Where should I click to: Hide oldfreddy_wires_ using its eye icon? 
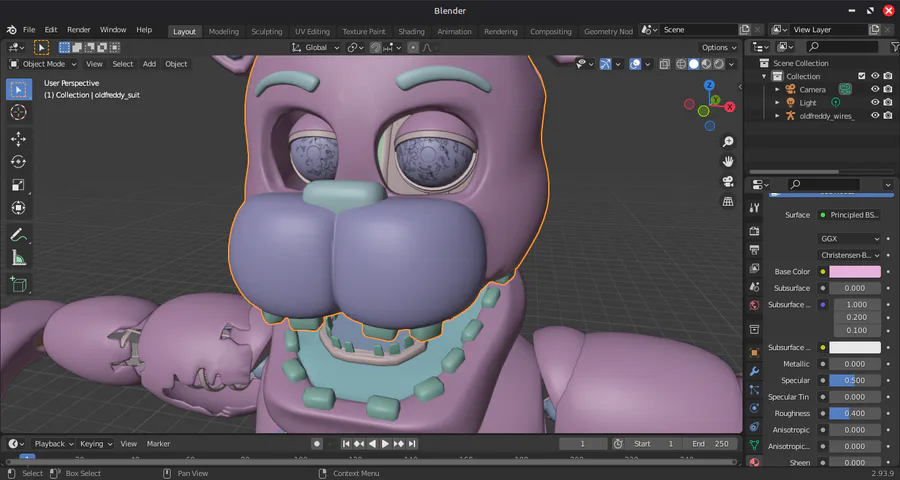[875, 115]
